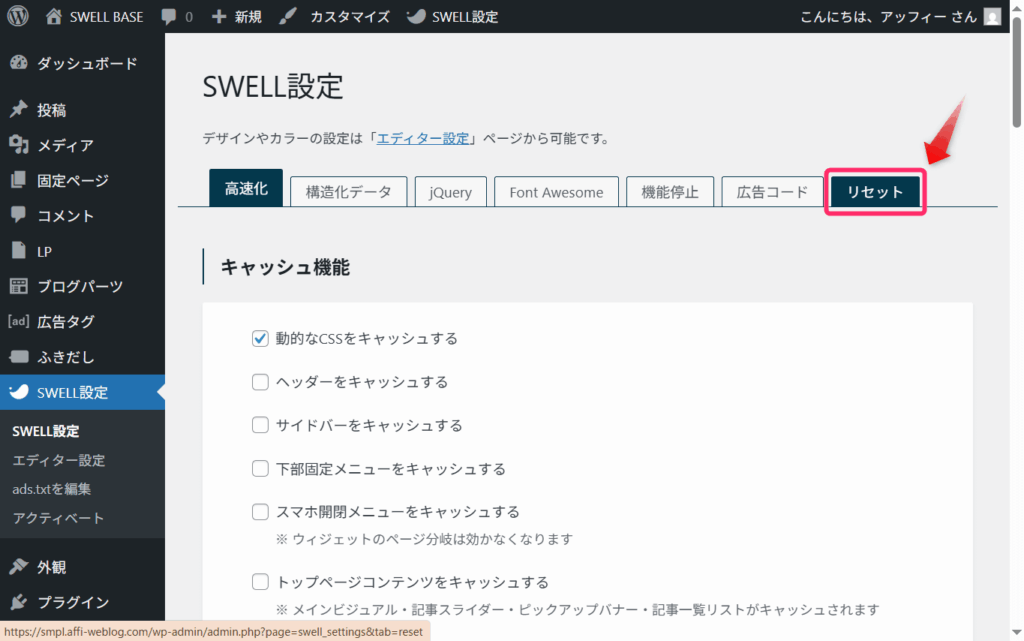This screenshot has height=641, width=1024.
Task: Click the LP document icon
Action: tap(19, 251)
